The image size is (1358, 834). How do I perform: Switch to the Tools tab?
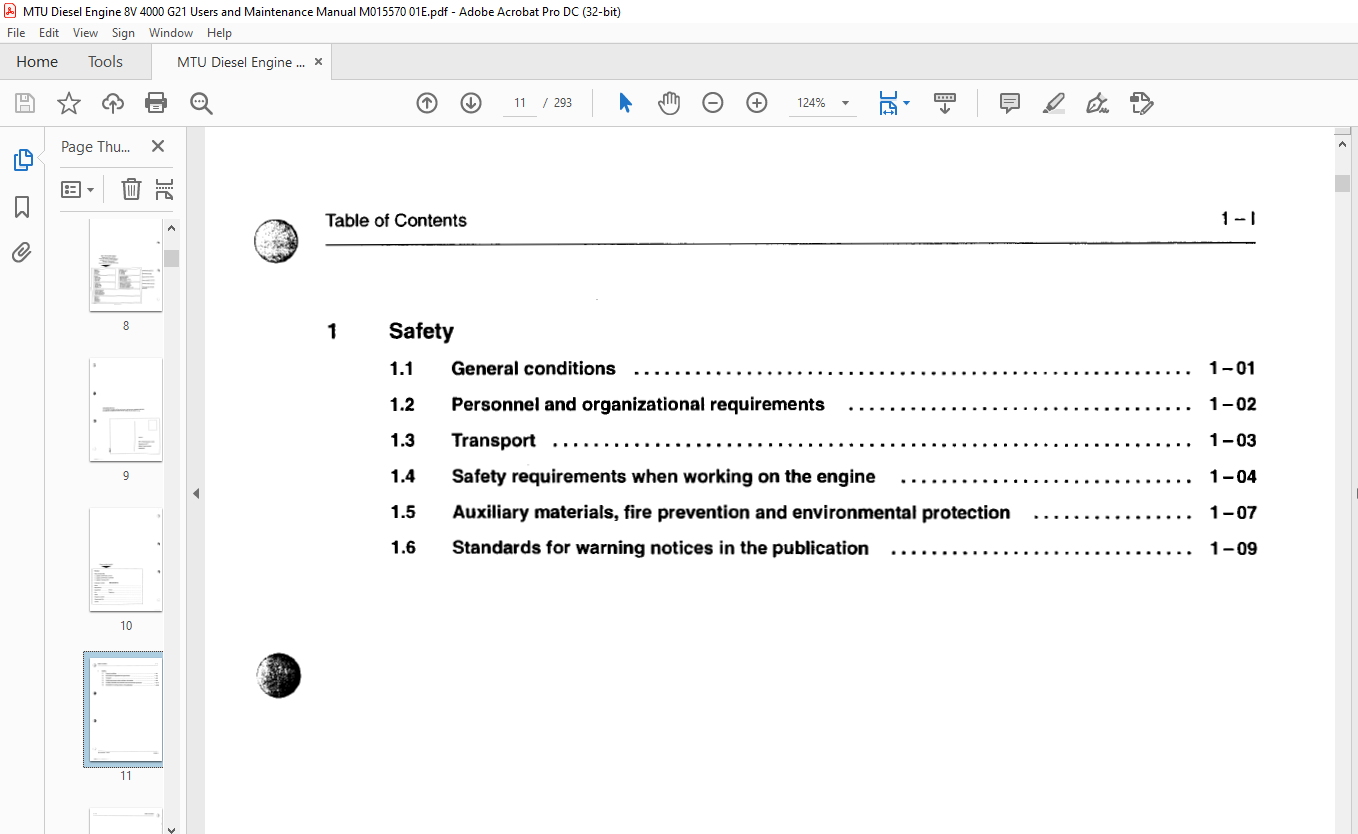105,62
